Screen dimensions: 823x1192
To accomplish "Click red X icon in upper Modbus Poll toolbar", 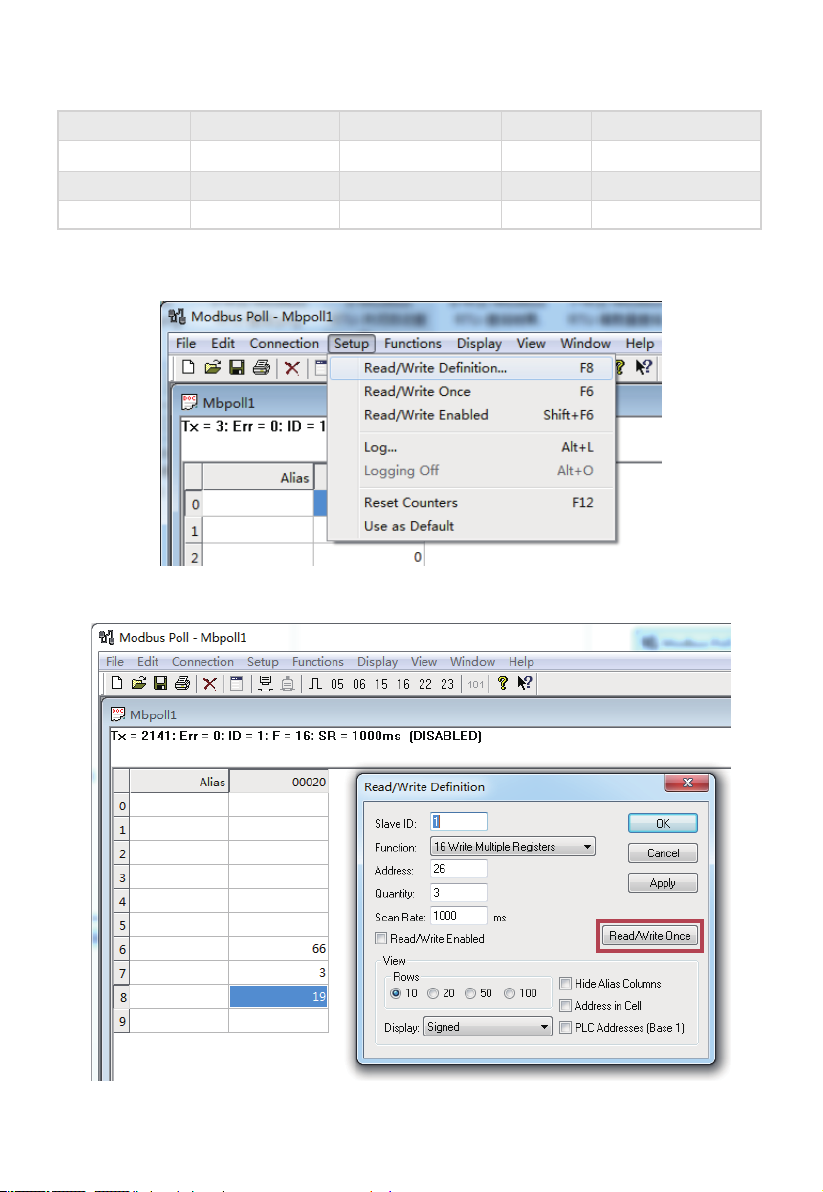I will tap(292, 369).
